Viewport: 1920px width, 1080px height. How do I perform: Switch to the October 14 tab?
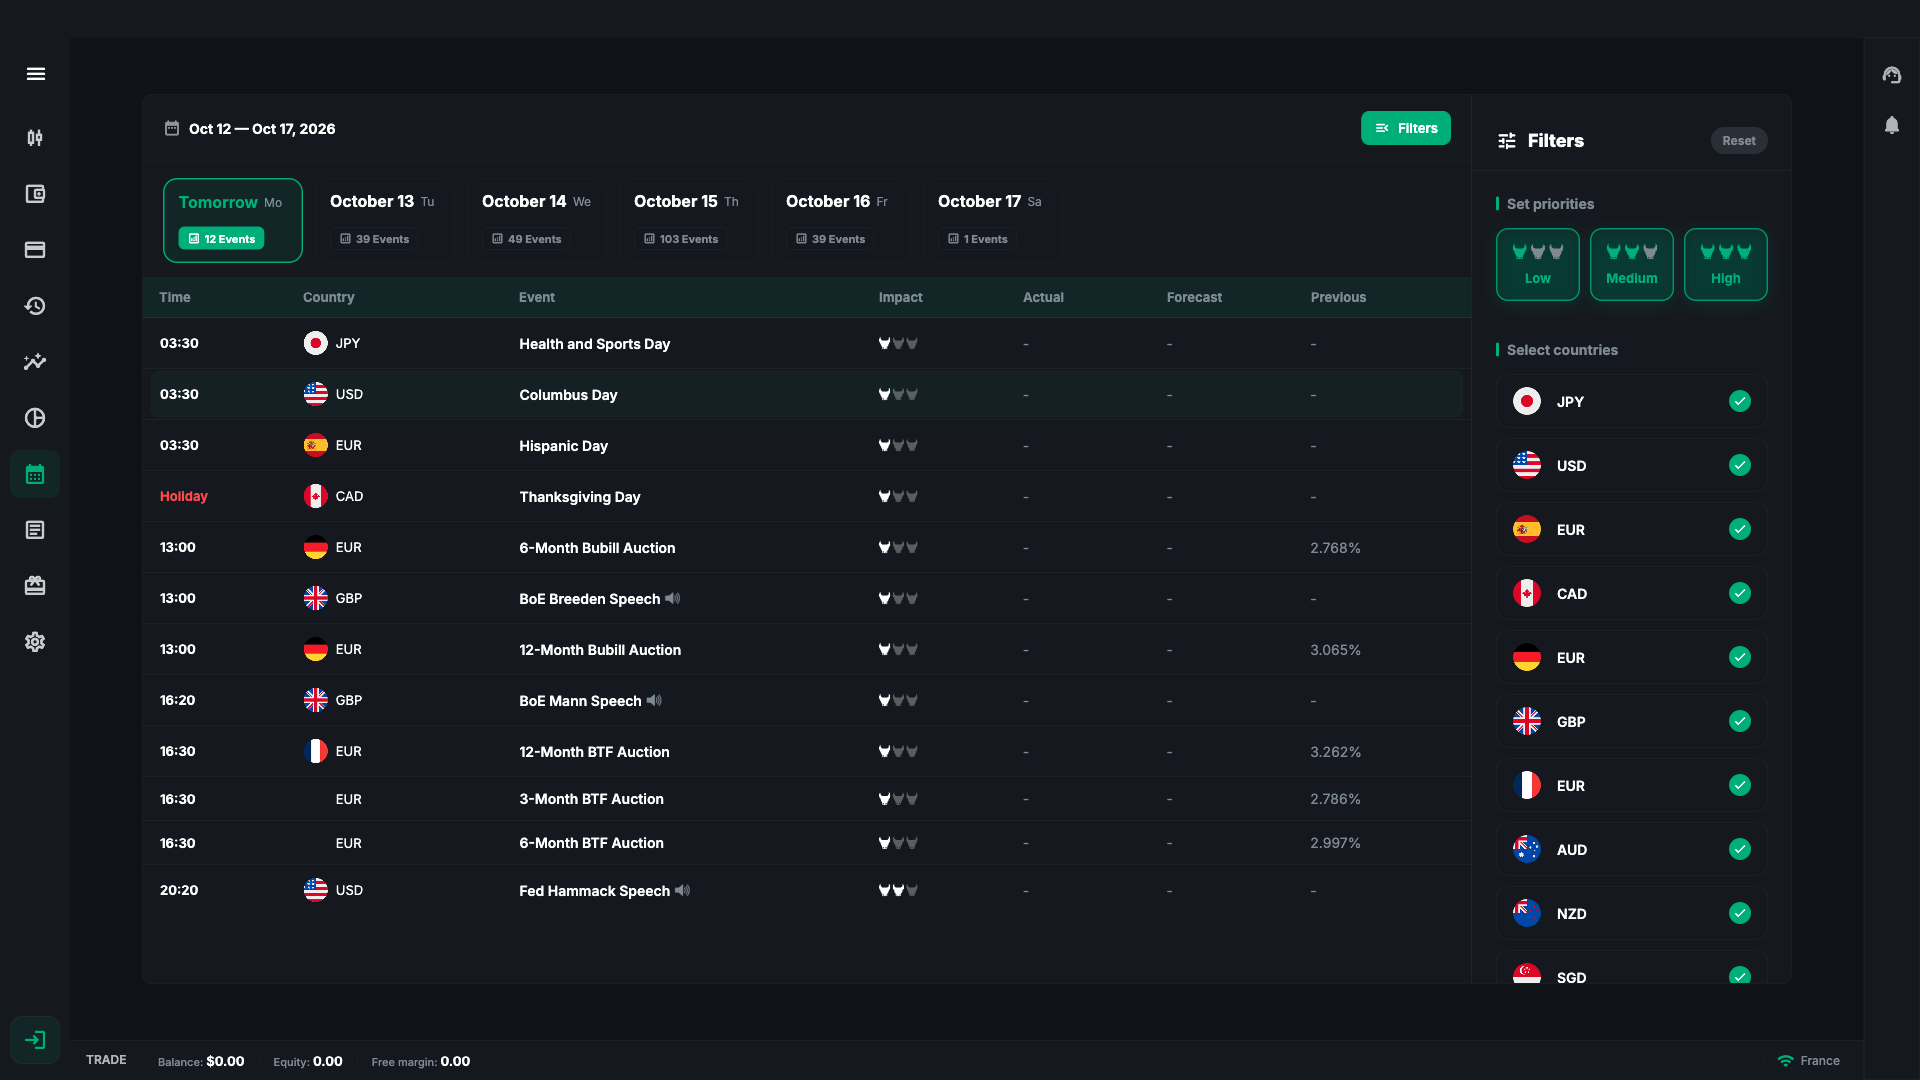pyautogui.click(x=537, y=220)
